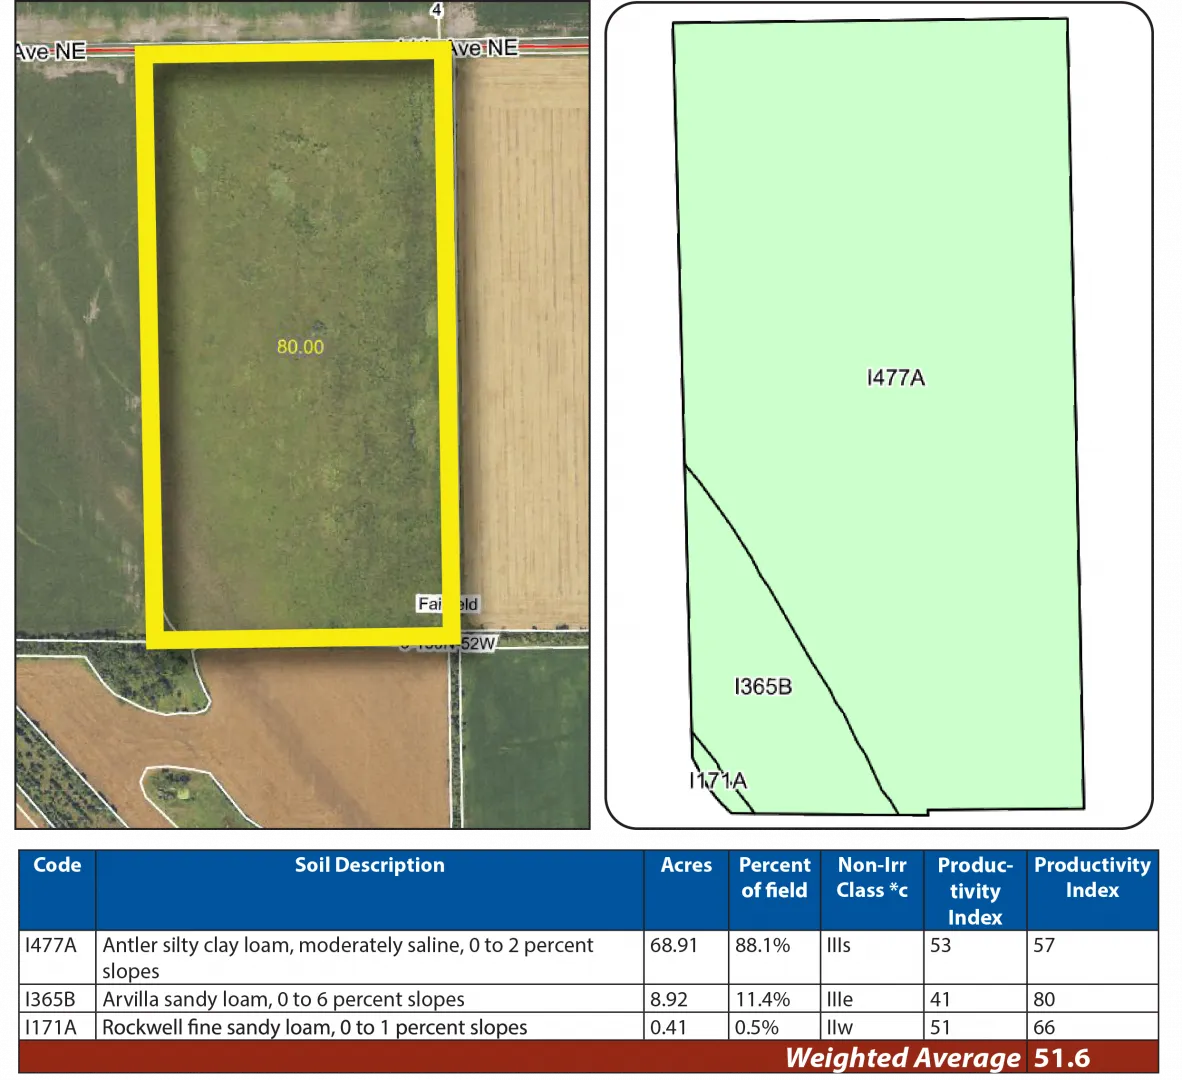Select the IIw class cell

coord(839,1027)
